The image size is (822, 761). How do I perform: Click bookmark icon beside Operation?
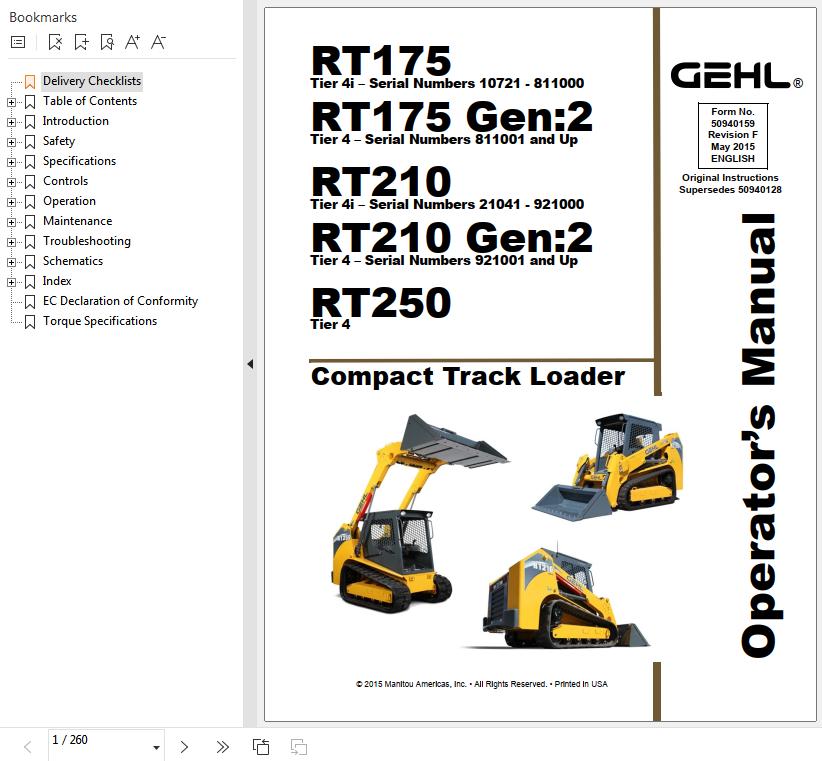tap(30, 202)
